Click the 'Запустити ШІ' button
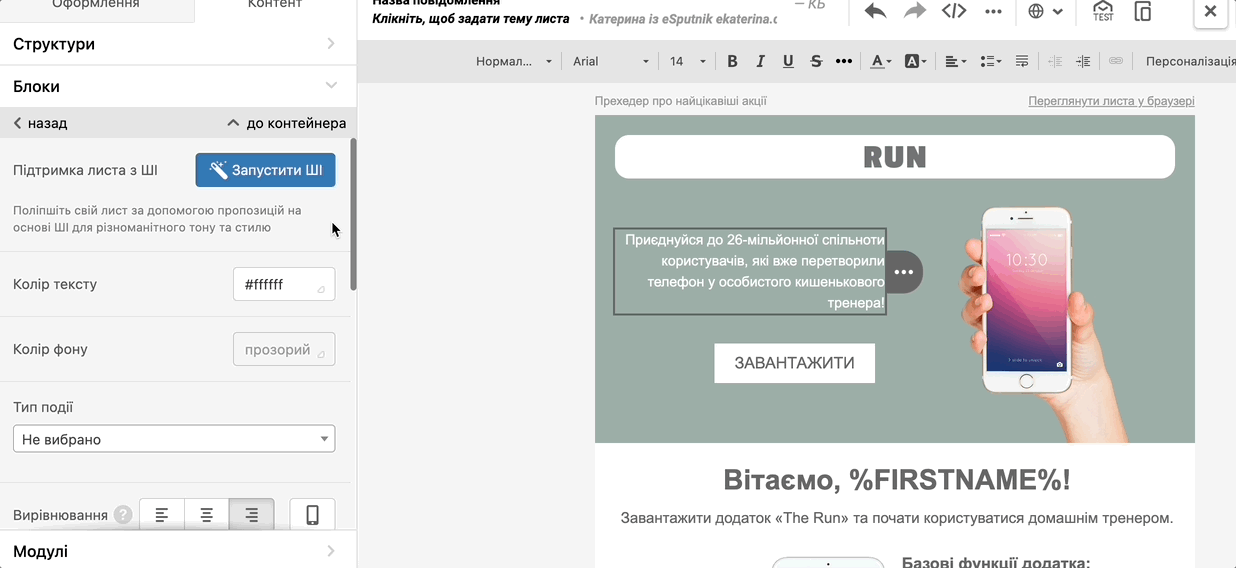 coord(265,170)
